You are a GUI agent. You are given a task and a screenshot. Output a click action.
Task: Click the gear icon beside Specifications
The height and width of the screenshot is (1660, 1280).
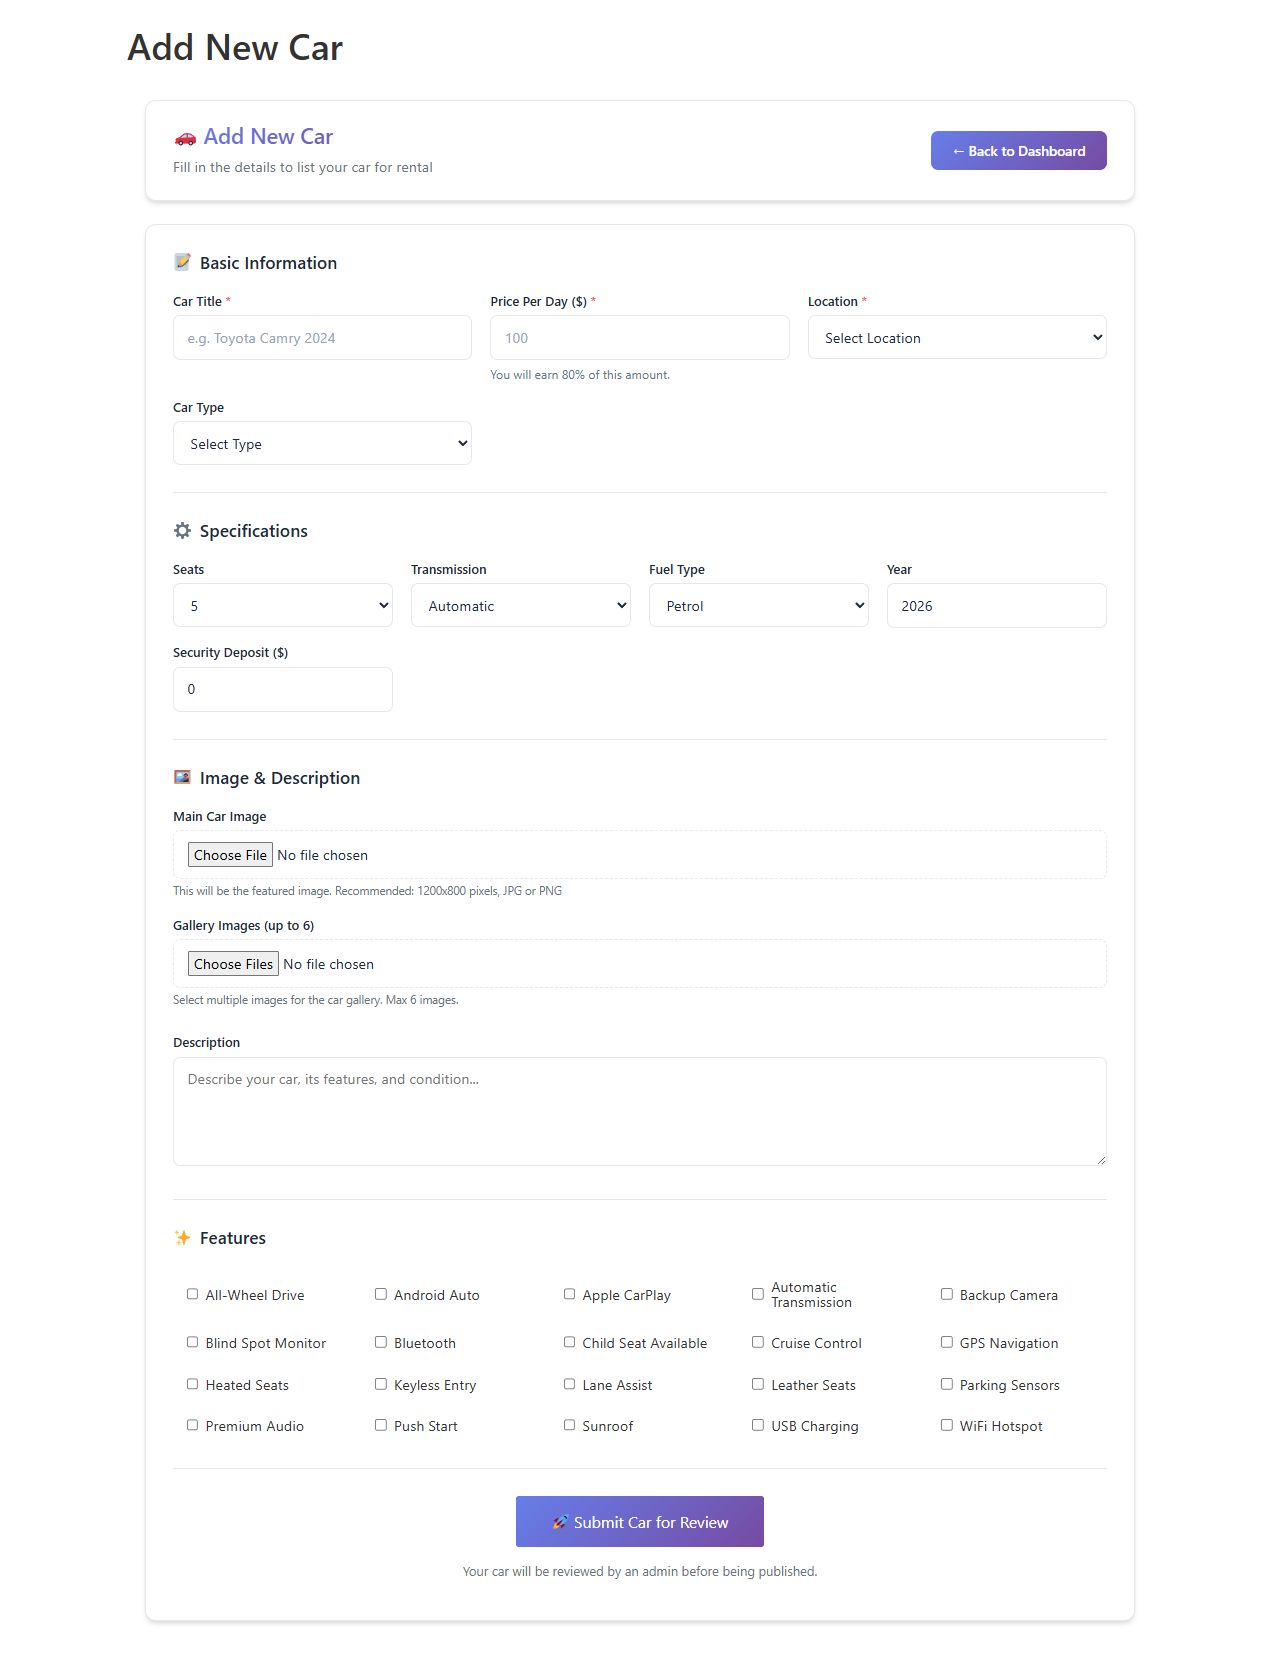pyautogui.click(x=182, y=531)
